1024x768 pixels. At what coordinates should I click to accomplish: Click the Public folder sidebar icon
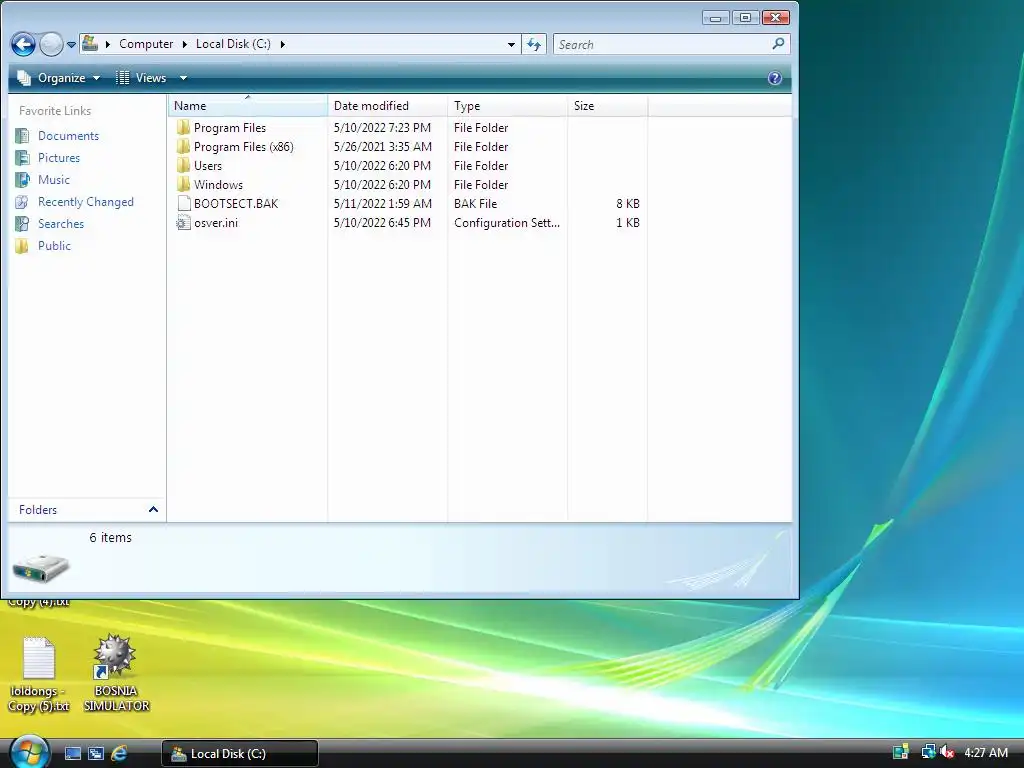coord(22,246)
